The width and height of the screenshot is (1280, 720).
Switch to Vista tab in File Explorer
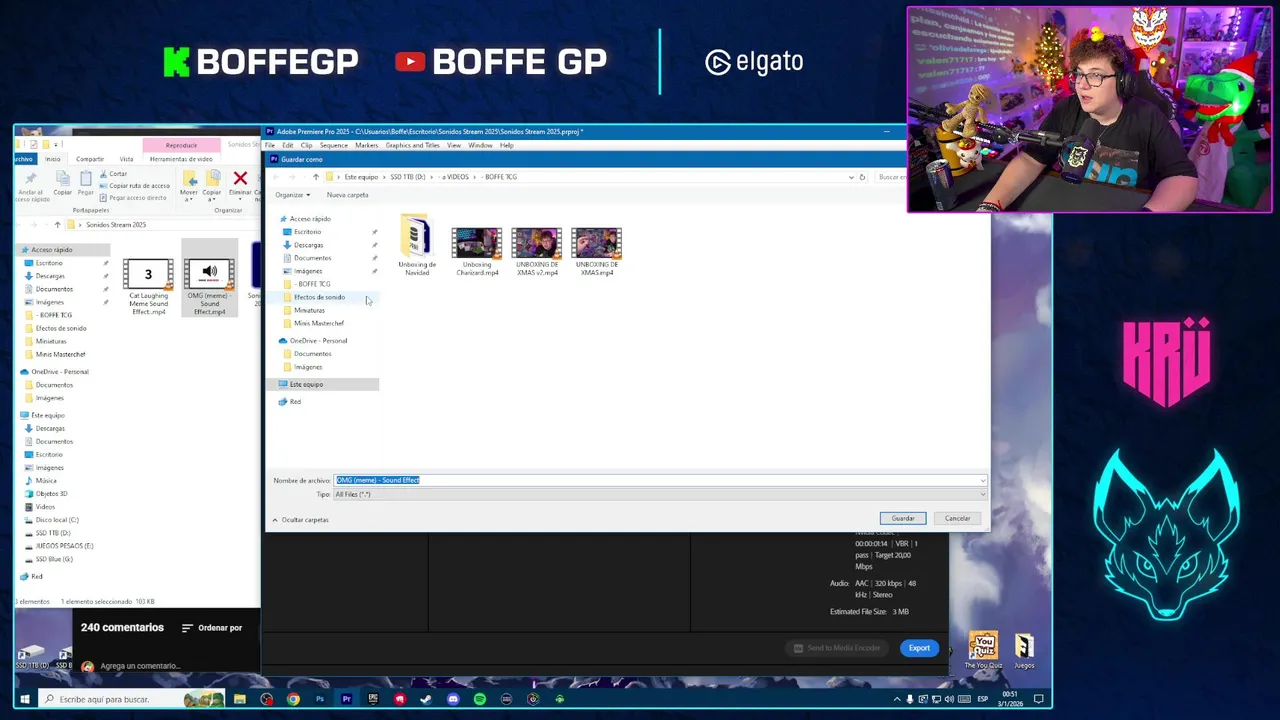126,159
